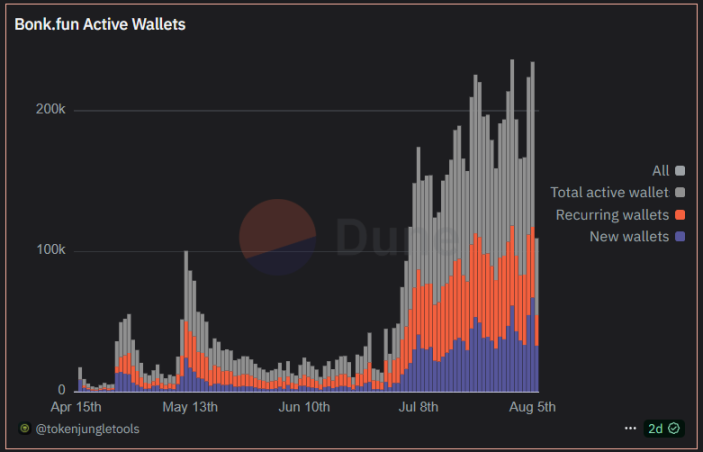Click the green verified check icon
This screenshot has height=452, width=703.
pos(674,429)
